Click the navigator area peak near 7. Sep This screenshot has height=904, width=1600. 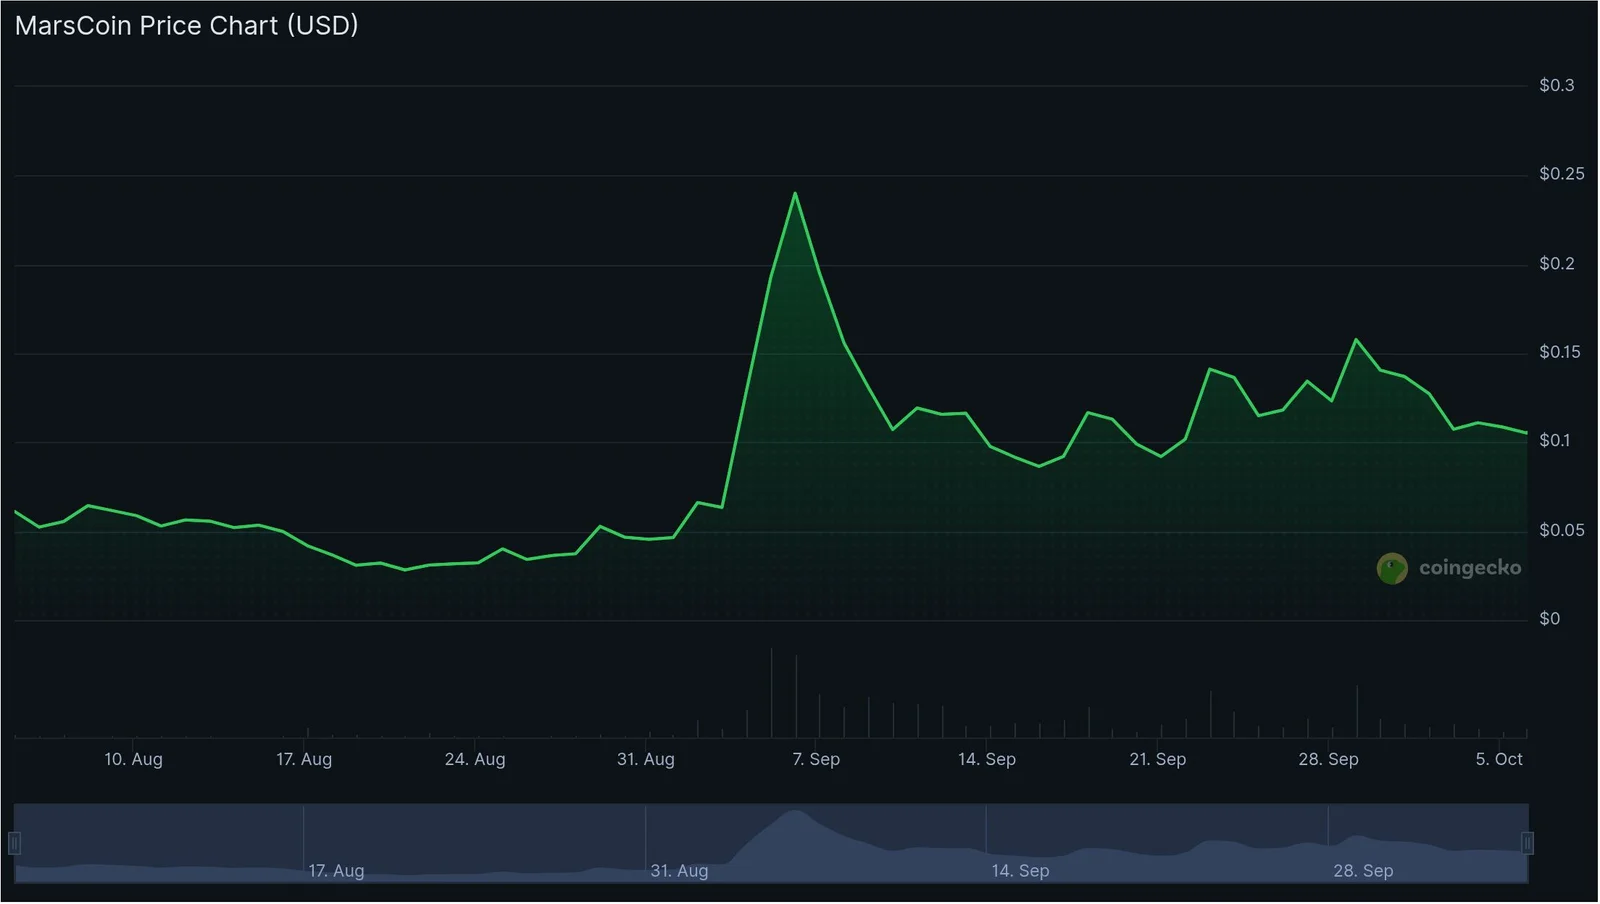point(795,812)
